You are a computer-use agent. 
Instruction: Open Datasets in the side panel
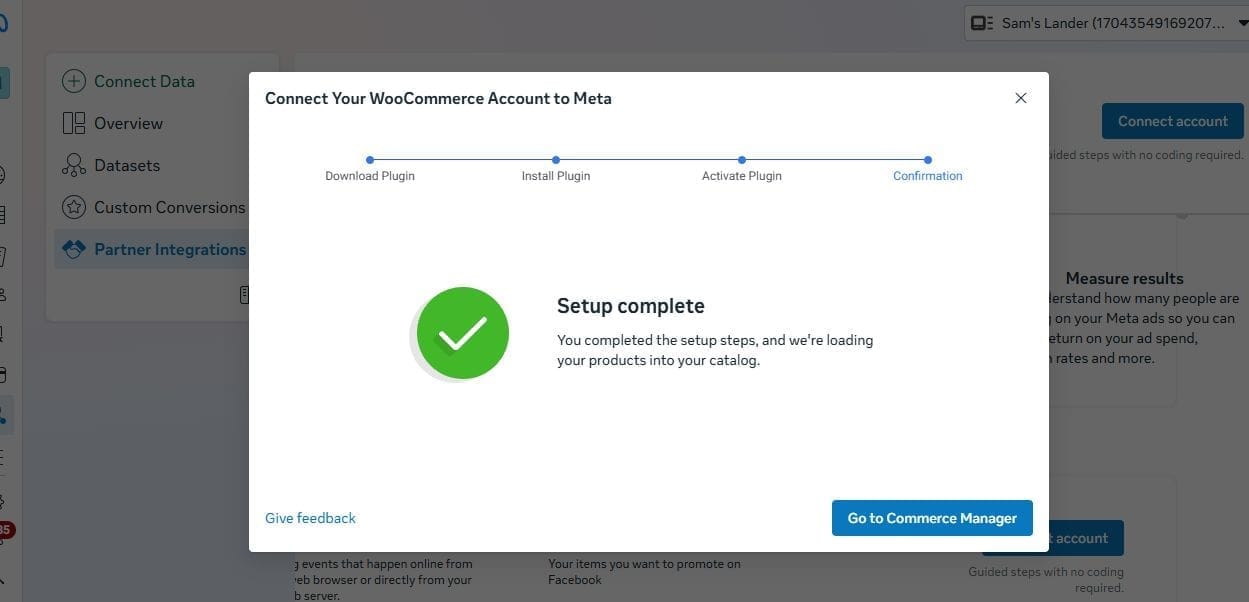click(127, 165)
